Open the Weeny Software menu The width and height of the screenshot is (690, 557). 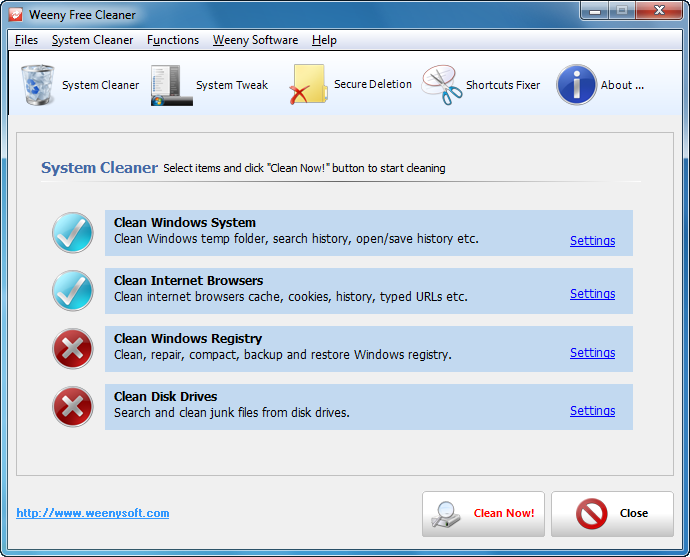click(255, 40)
